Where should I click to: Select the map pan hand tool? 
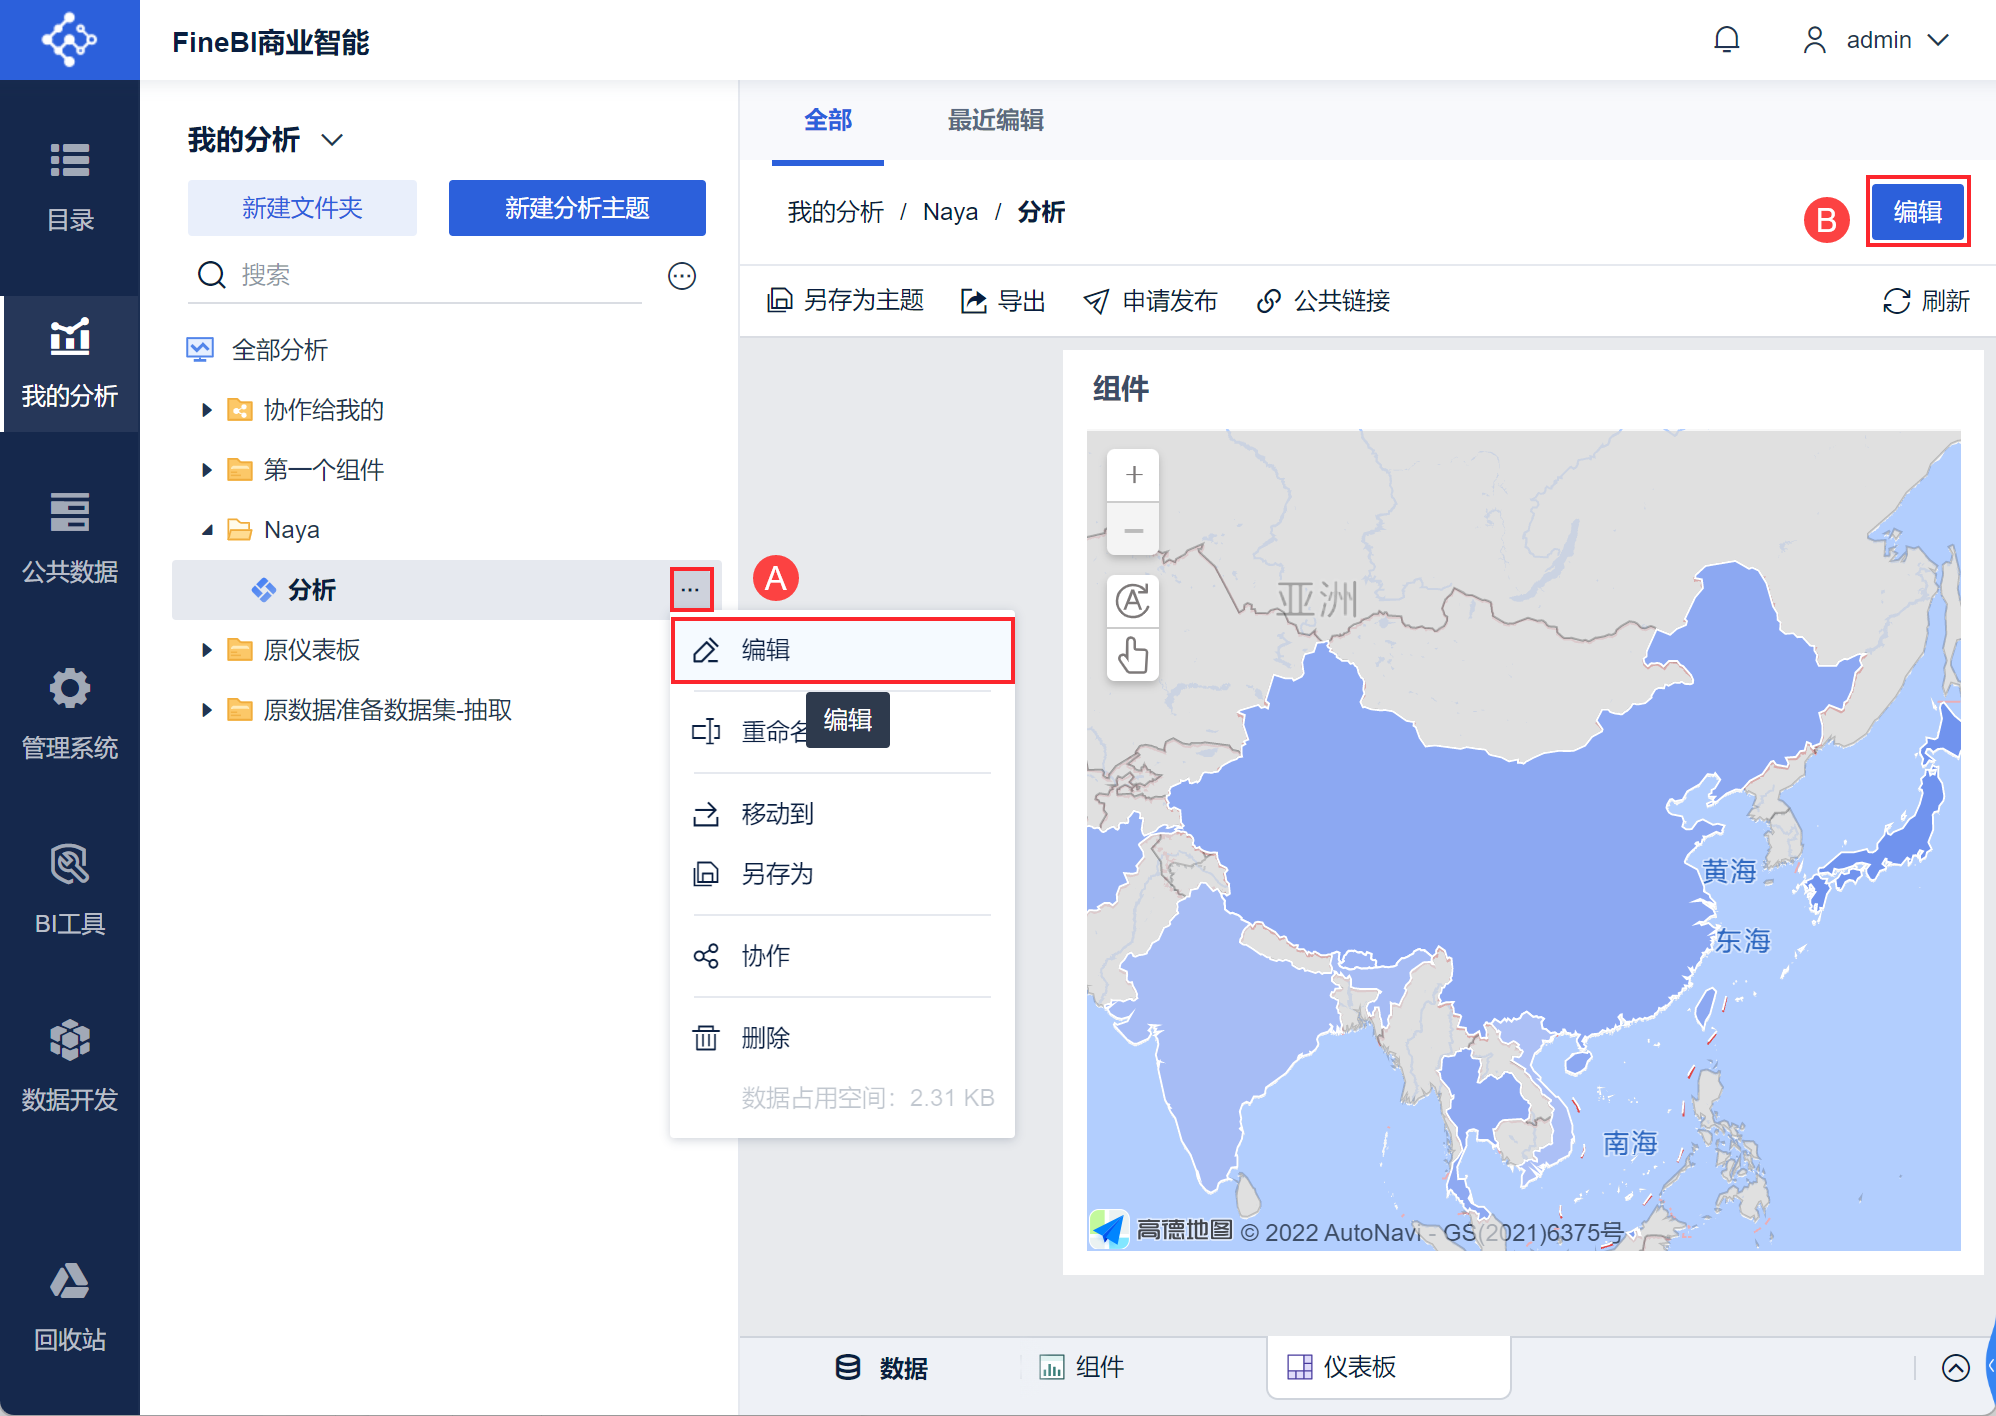pyautogui.click(x=1133, y=656)
